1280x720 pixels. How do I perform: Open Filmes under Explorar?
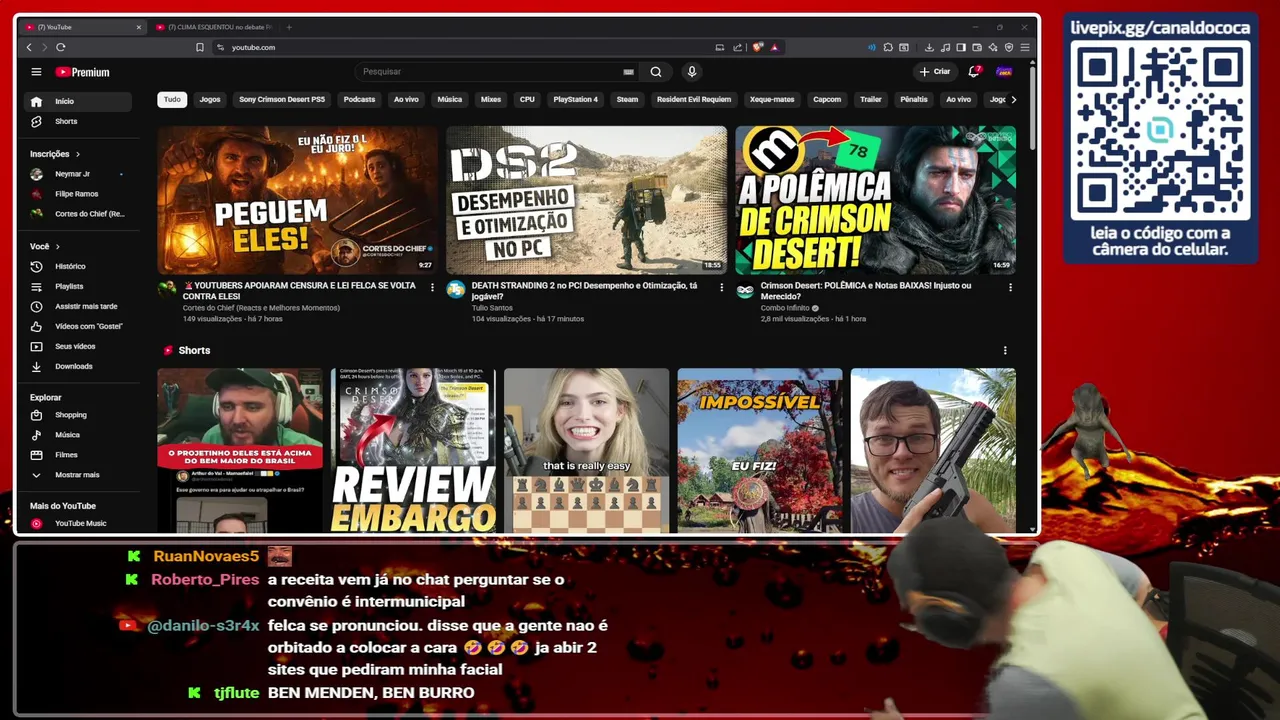(x=78, y=455)
